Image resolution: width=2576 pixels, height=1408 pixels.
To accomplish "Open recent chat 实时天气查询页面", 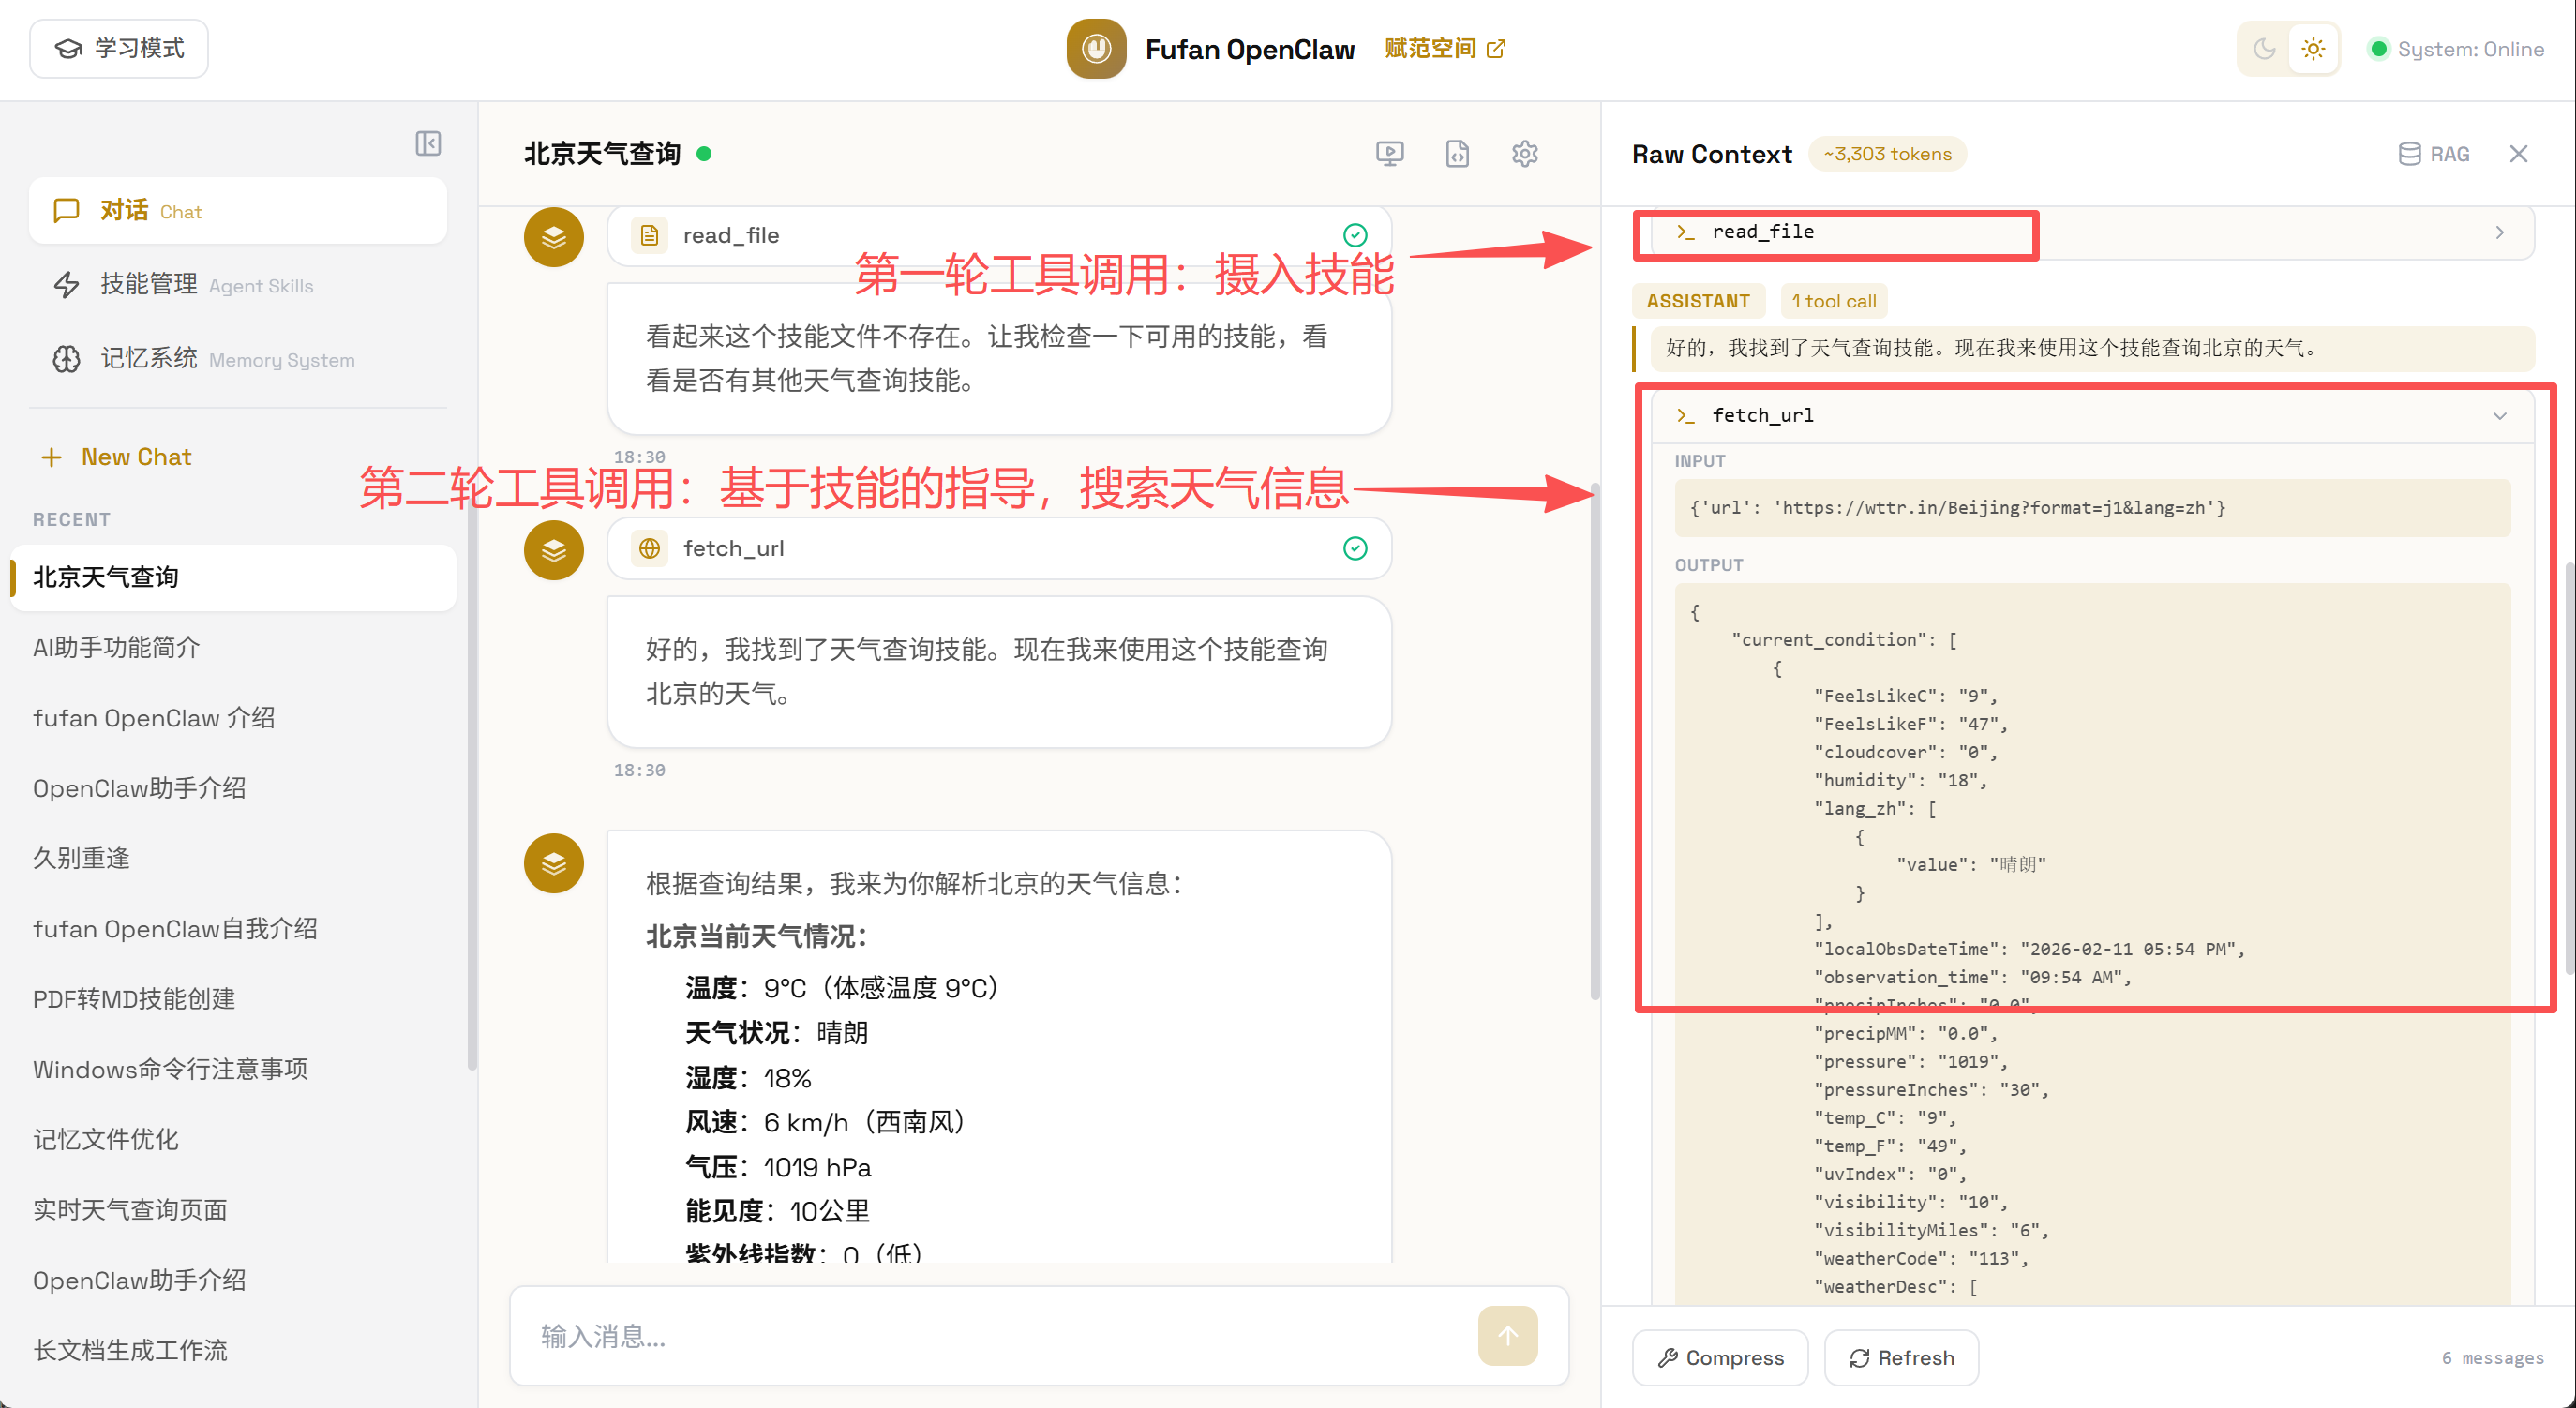I will pos(234,1210).
